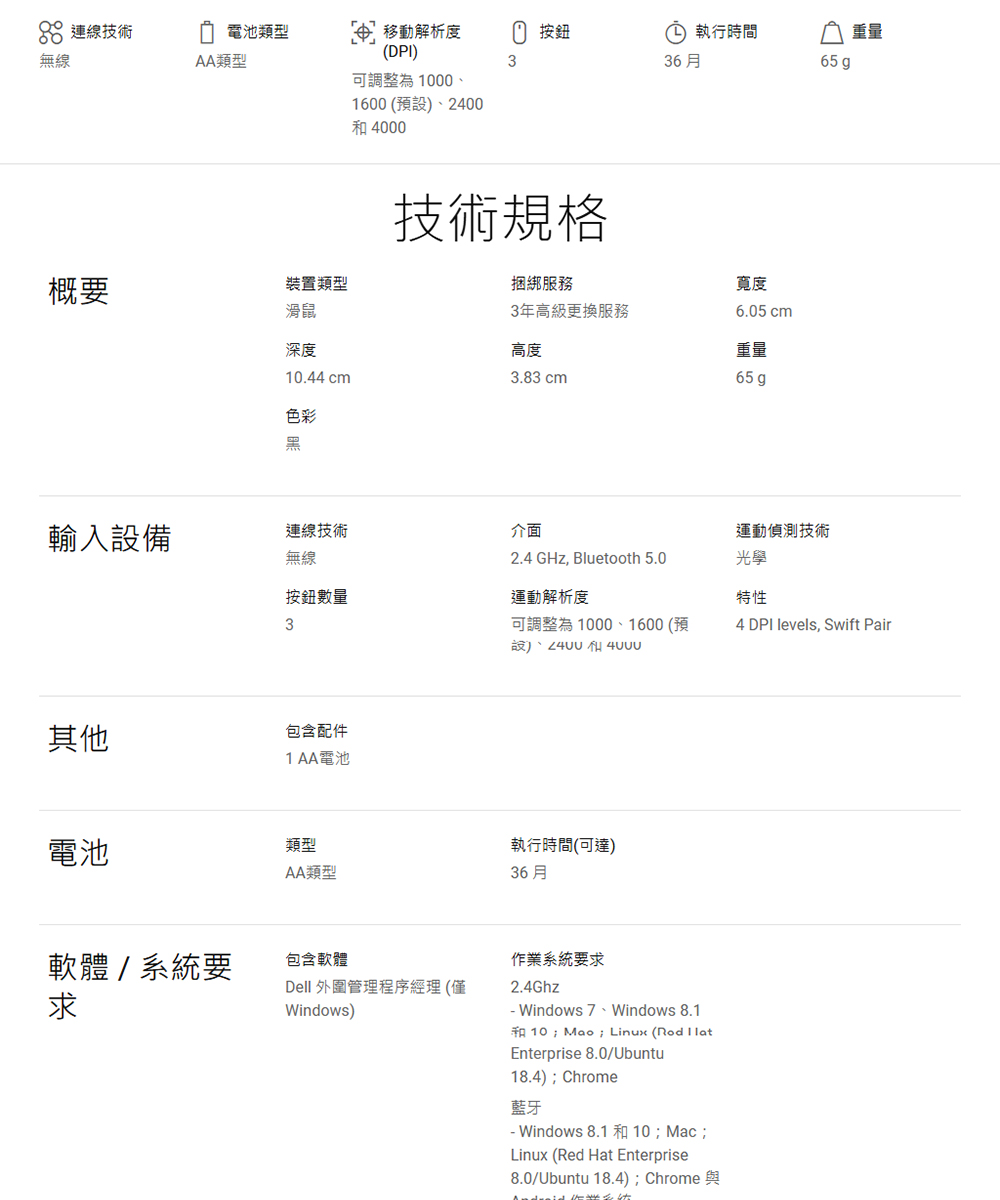Viewport: 1000px width, 1200px height.
Task: Click the 連線技術 connectivity icon
Action: pos(51,33)
